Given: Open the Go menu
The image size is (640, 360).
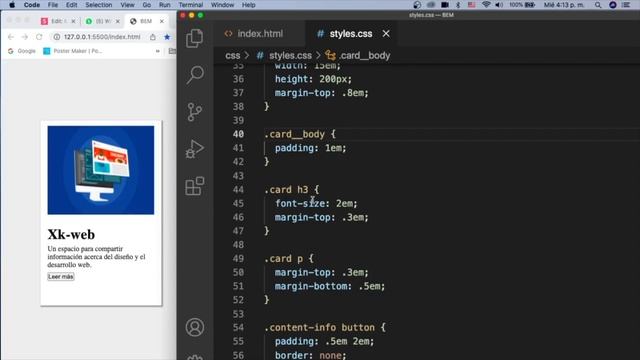Looking at the screenshot, I should click(147, 5).
